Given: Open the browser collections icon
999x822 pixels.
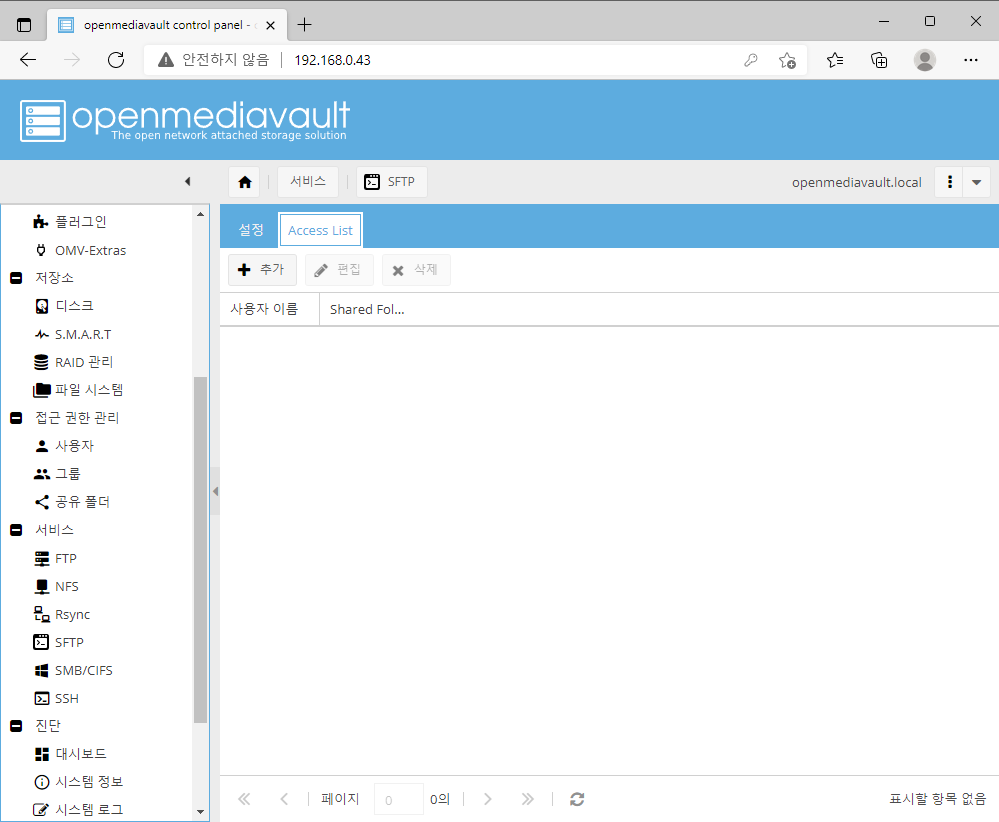Looking at the screenshot, I should click(879, 60).
